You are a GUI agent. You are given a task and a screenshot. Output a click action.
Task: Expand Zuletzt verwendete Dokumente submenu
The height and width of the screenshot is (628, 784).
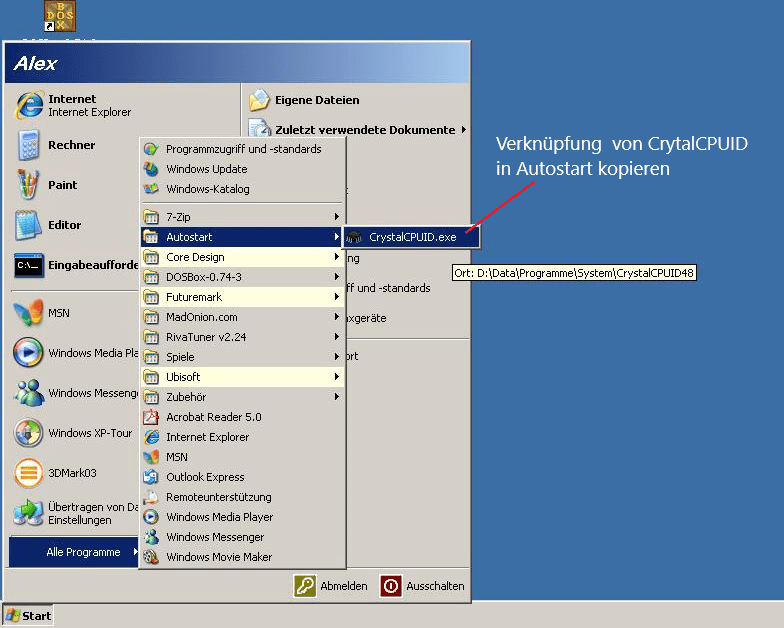(x=358, y=130)
